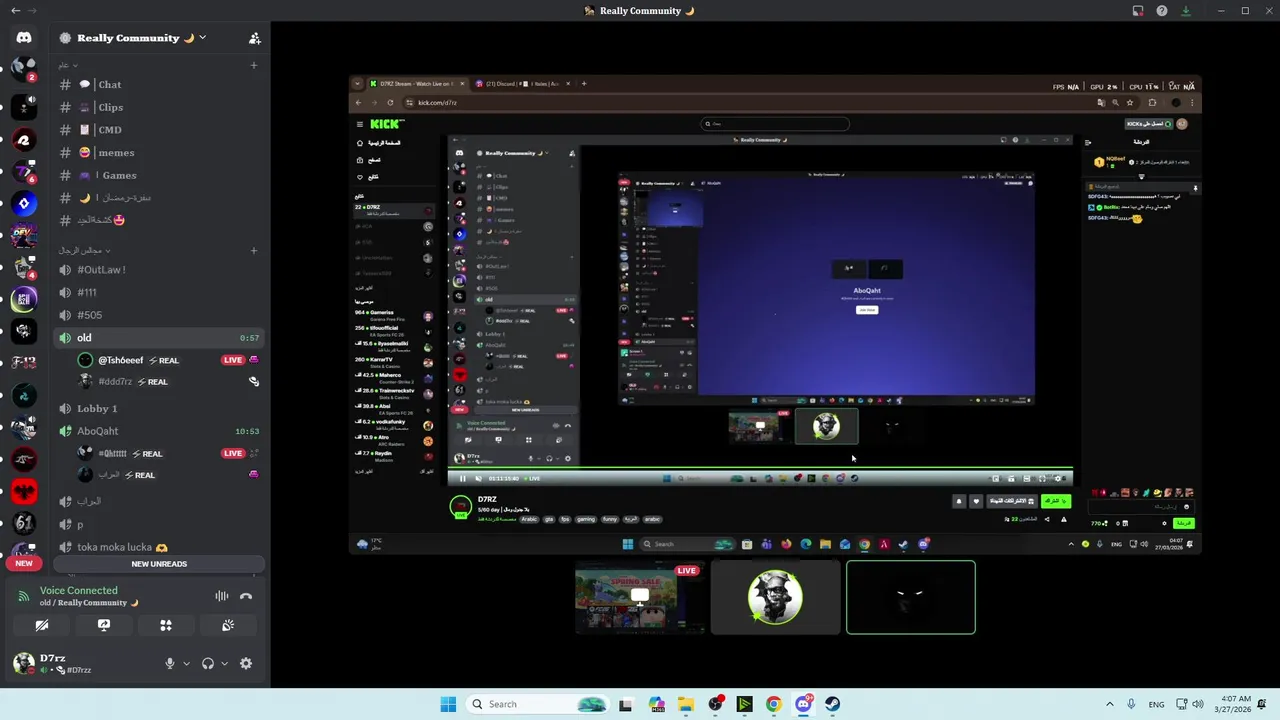
Task: Open Chrome from the taskbar
Action: 773,704
